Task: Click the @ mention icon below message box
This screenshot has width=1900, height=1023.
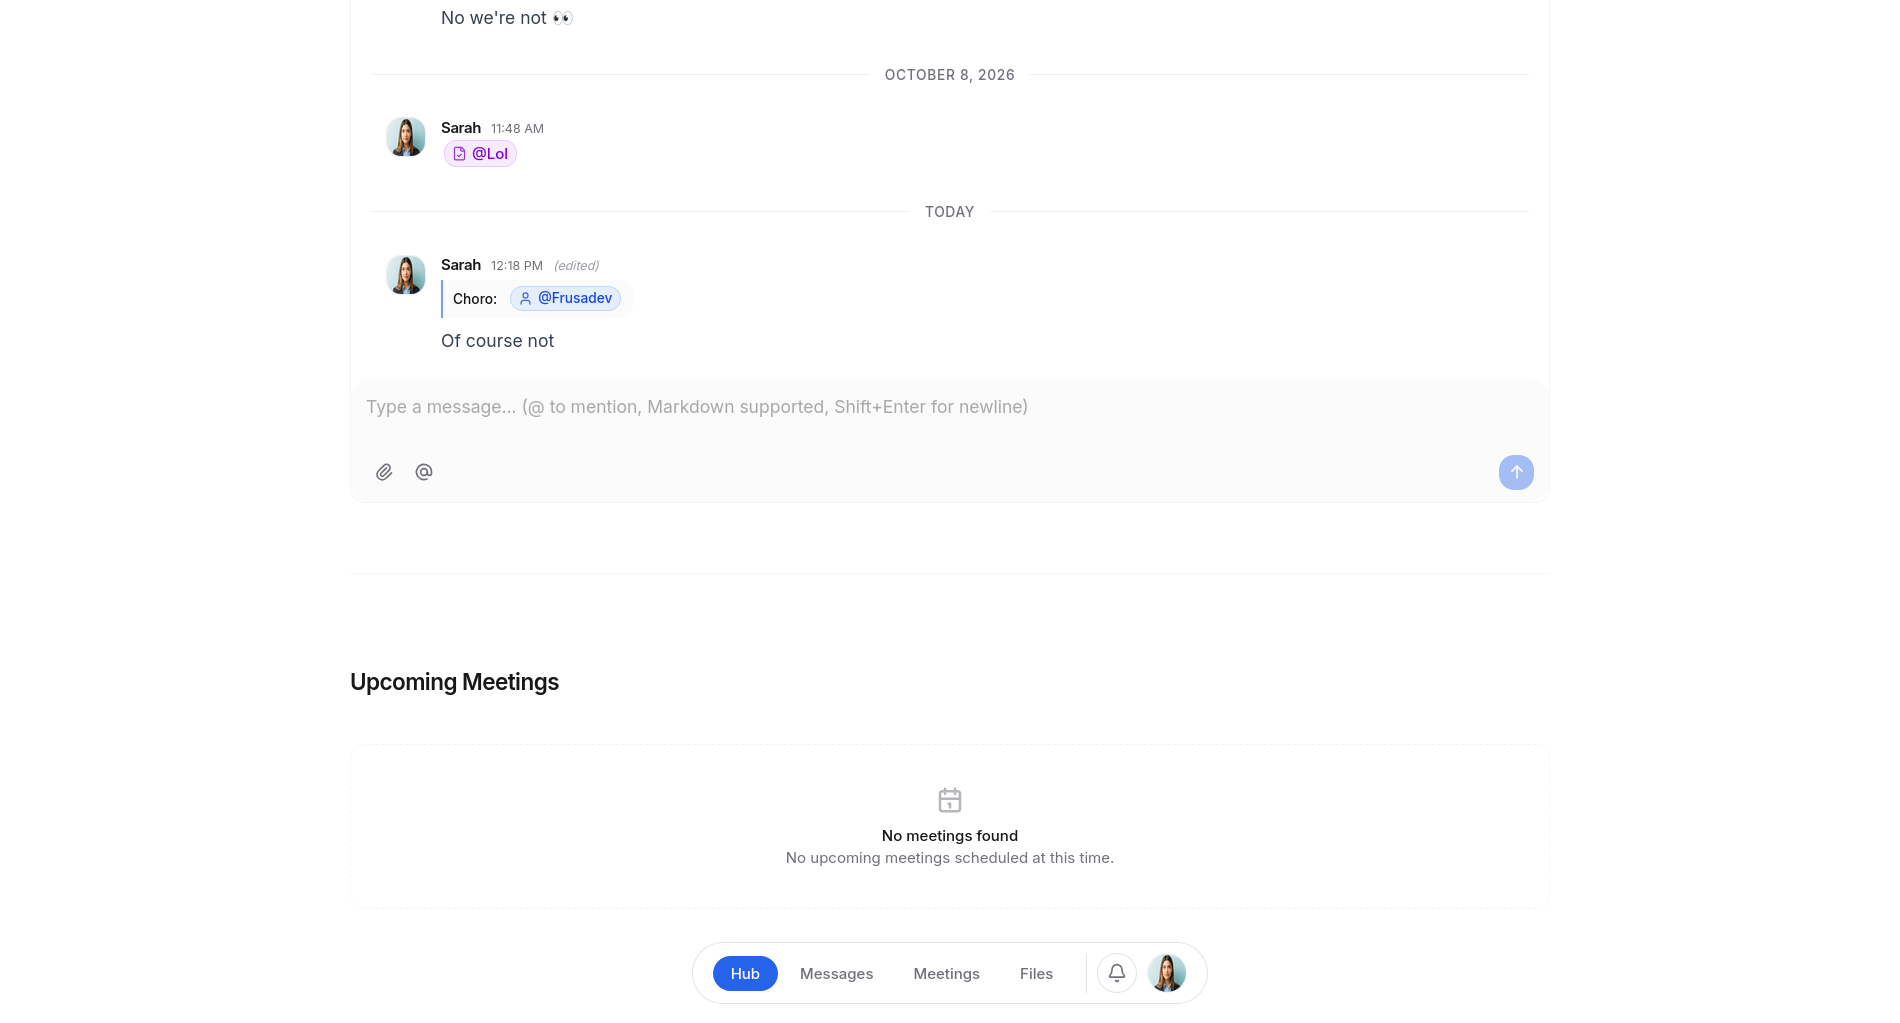Action: click(x=424, y=472)
